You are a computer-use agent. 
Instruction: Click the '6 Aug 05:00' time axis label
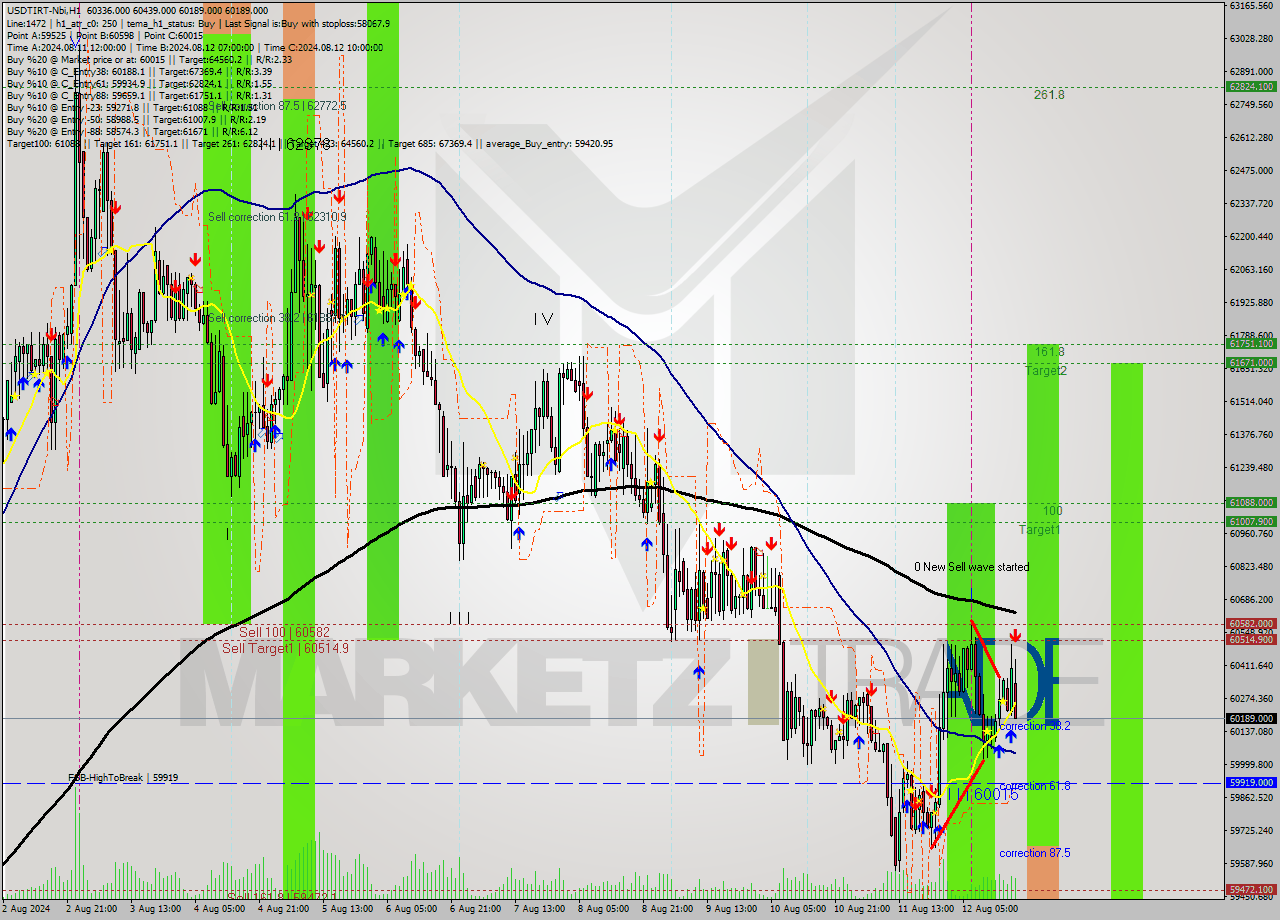tap(411, 909)
